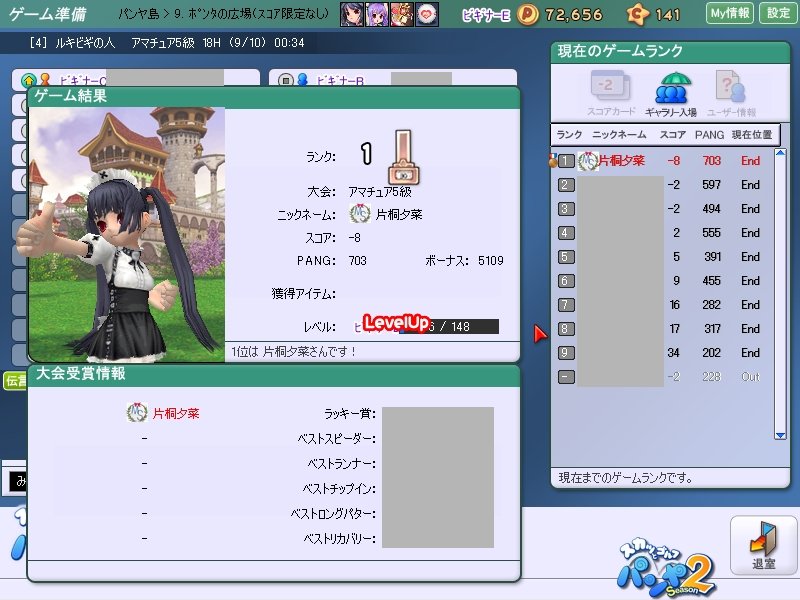Click rank 4 badge in the ranking list
The height and width of the screenshot is (600, 800).
[x=566, y=233]
